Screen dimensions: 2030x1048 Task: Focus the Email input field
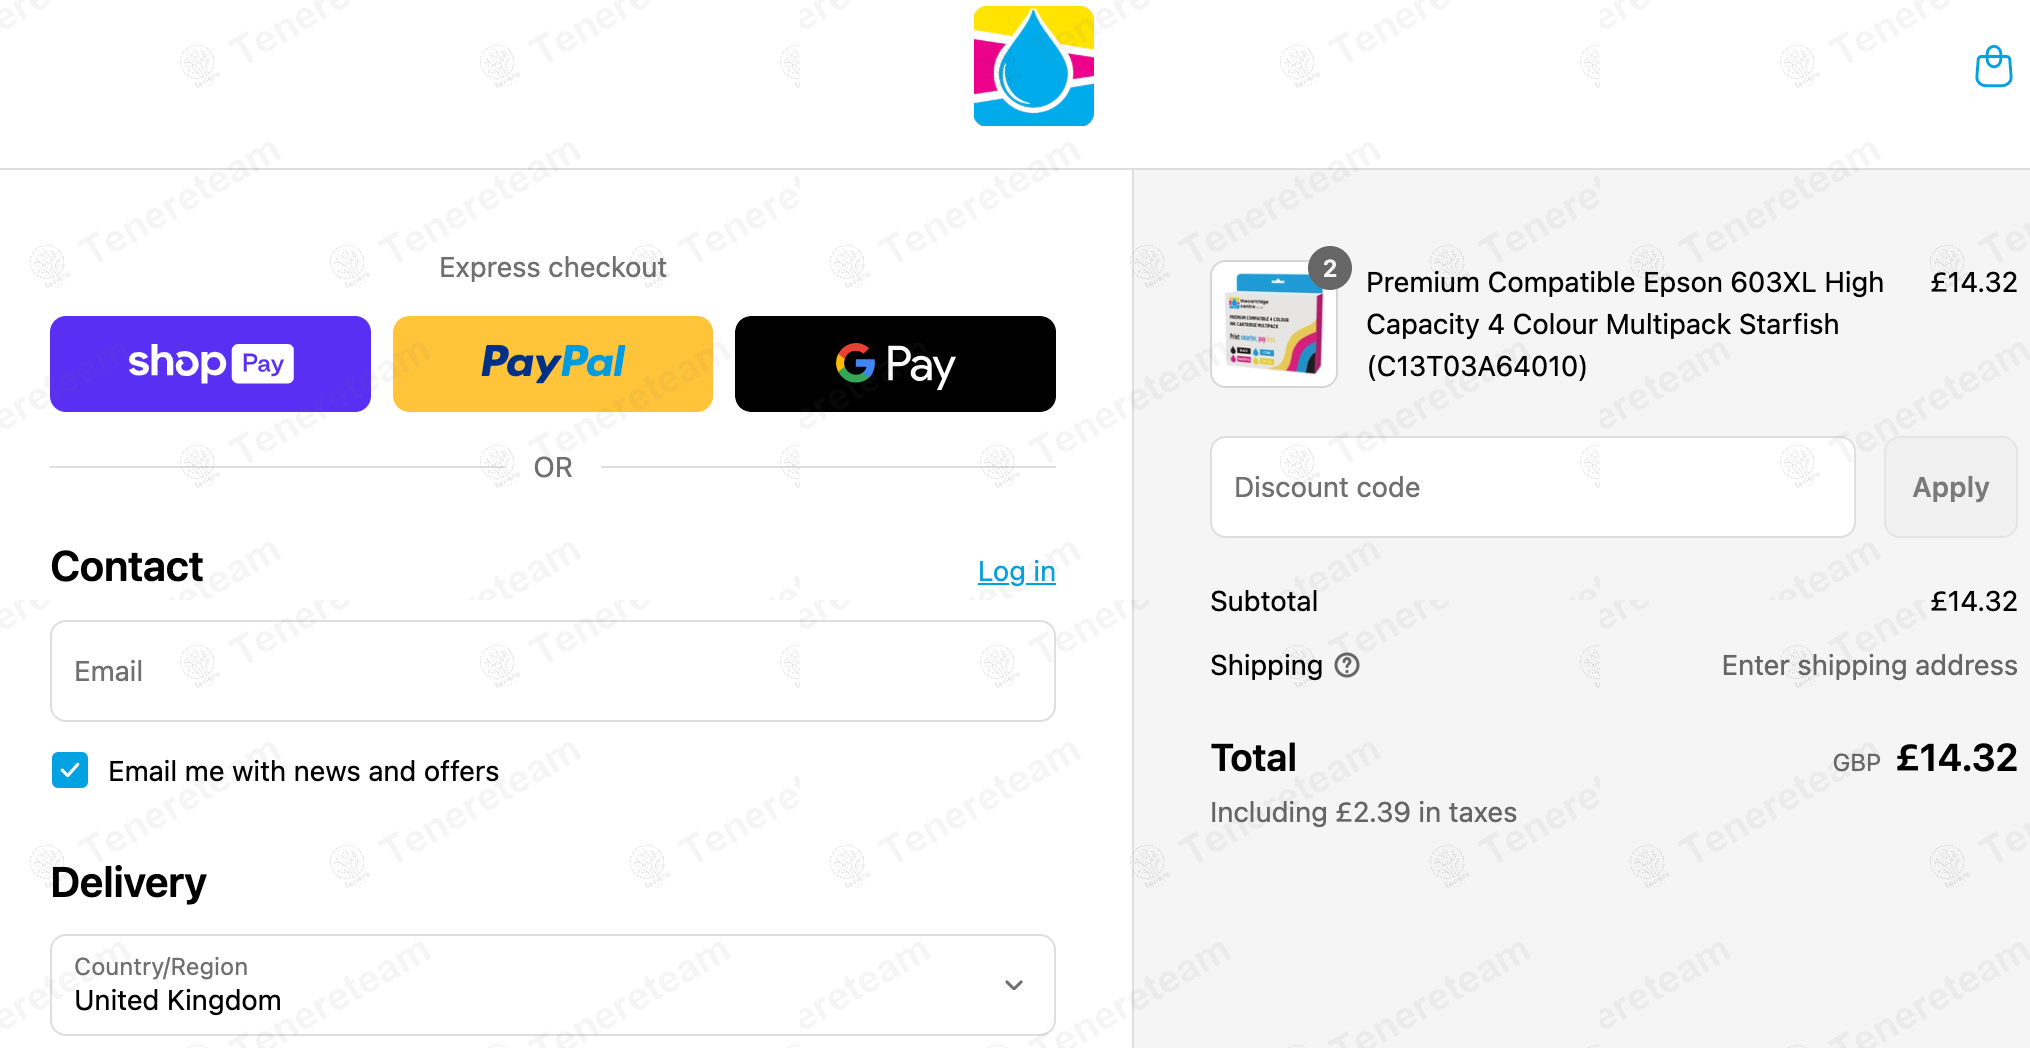(553, 671)
